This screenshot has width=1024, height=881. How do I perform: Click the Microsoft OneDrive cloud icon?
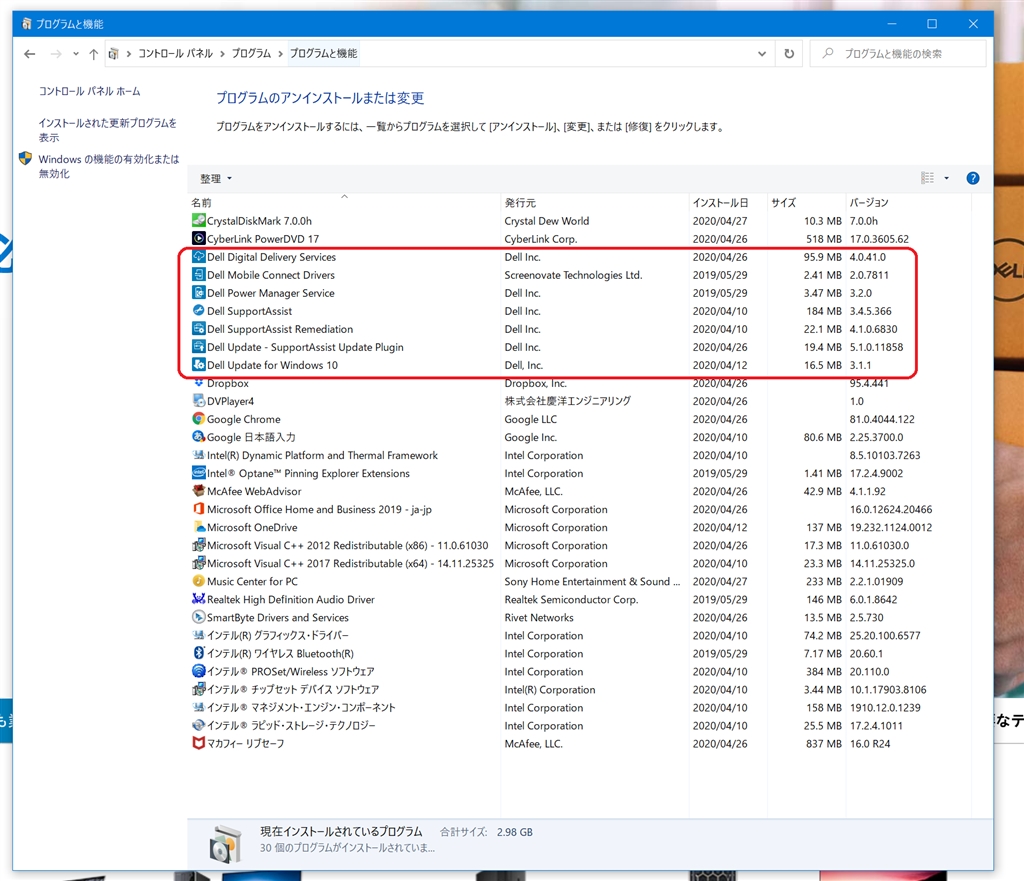coord(199,527)
